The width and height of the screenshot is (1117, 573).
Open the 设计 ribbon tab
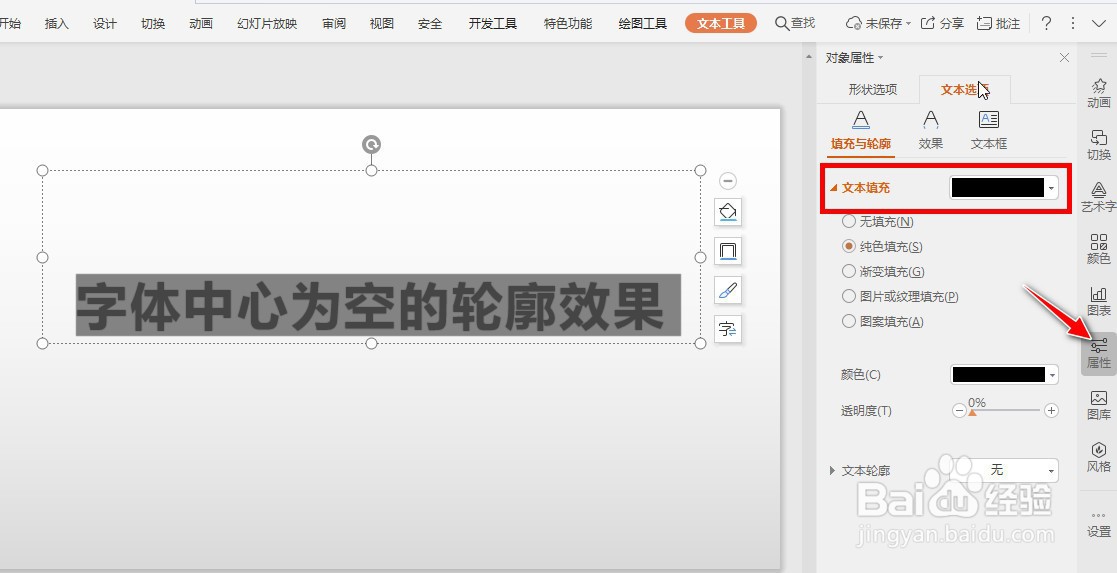105,24
